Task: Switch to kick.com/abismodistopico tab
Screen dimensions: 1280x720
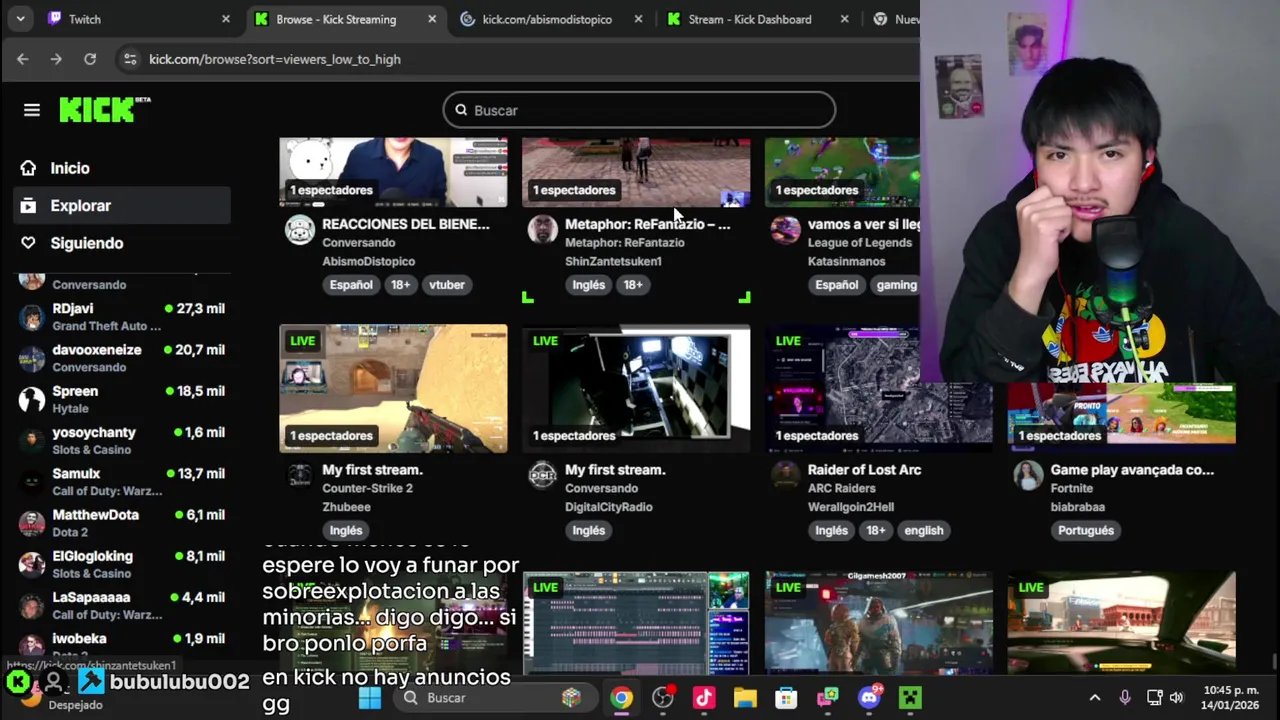Action: [547, 19]
